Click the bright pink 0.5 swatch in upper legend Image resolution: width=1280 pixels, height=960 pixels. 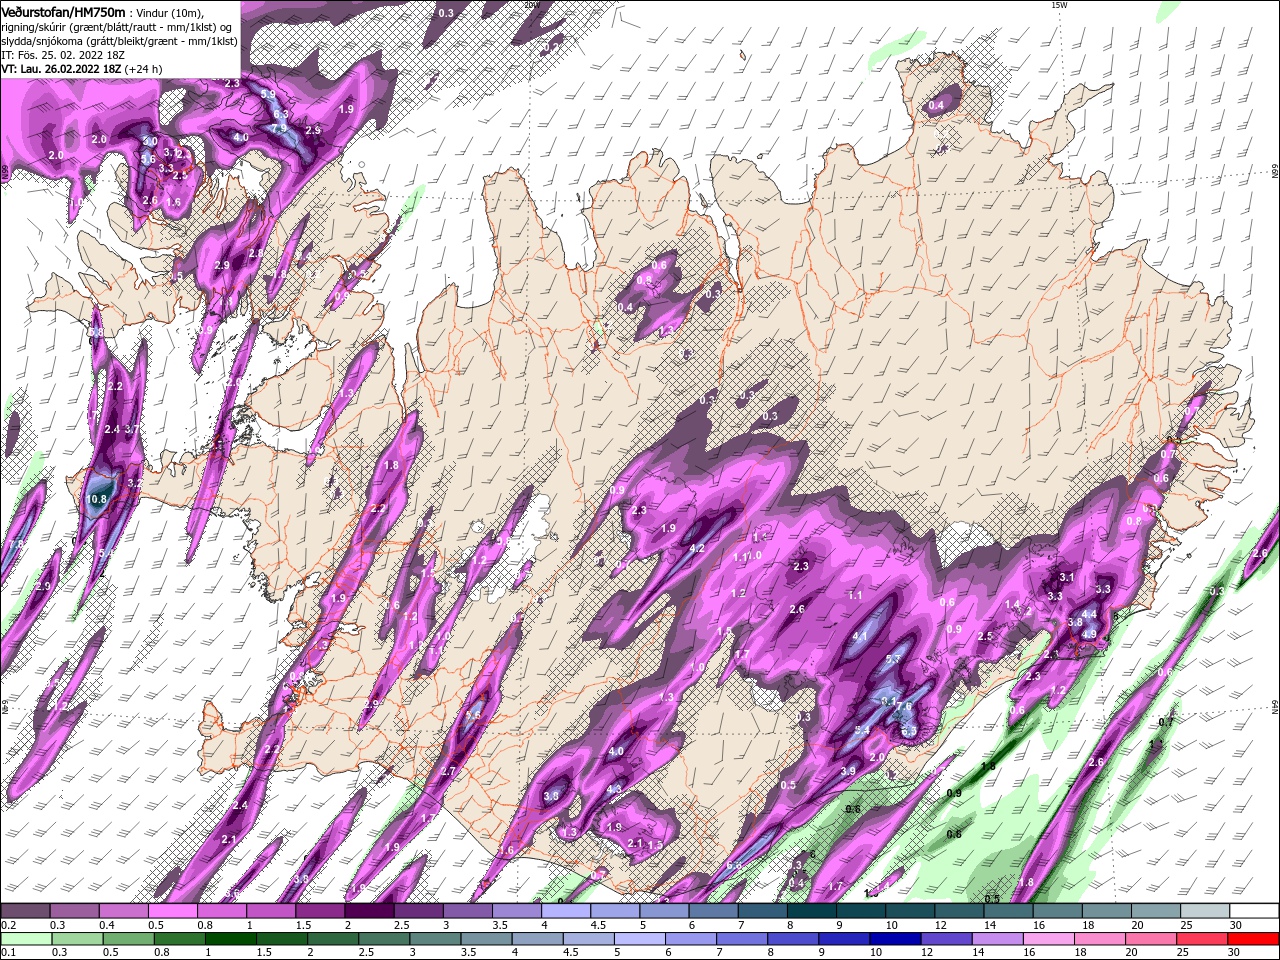tap(172, 911)
